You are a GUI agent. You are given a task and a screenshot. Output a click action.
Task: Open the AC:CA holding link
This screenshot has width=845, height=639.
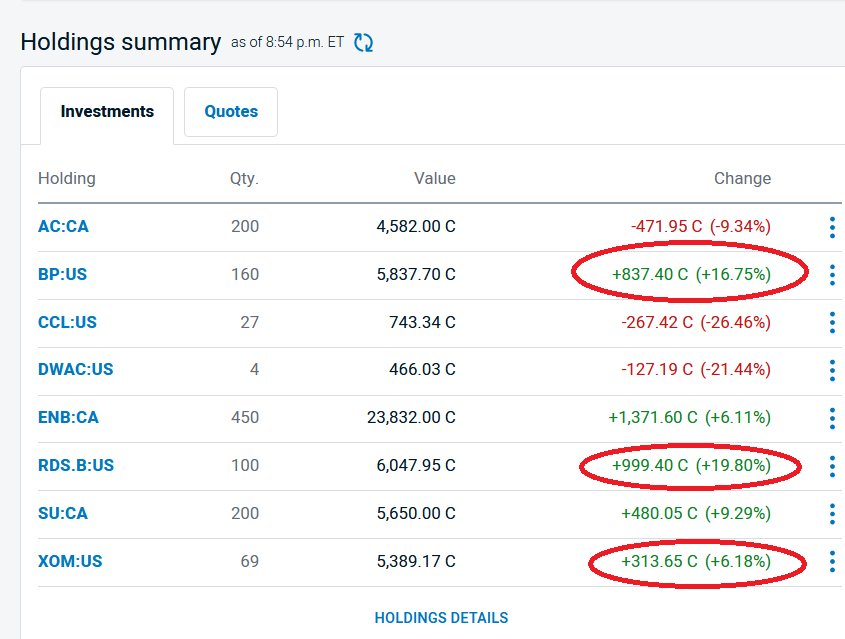coord(63,226)
